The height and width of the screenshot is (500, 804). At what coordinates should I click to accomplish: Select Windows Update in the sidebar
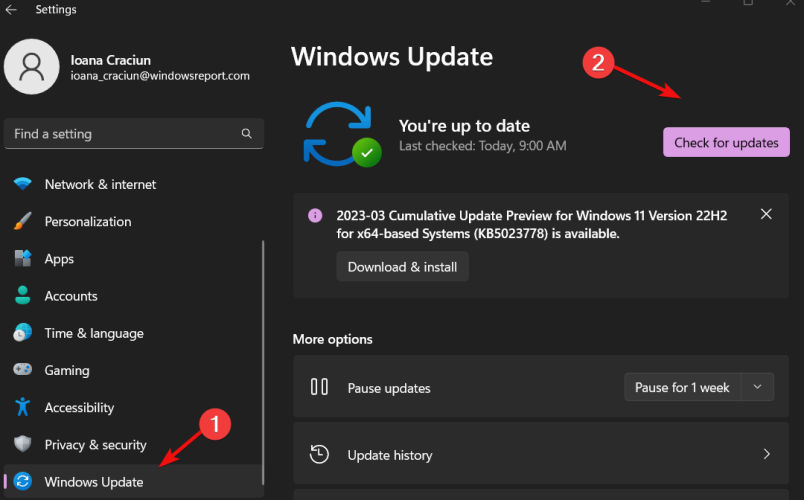click(133, 482)
